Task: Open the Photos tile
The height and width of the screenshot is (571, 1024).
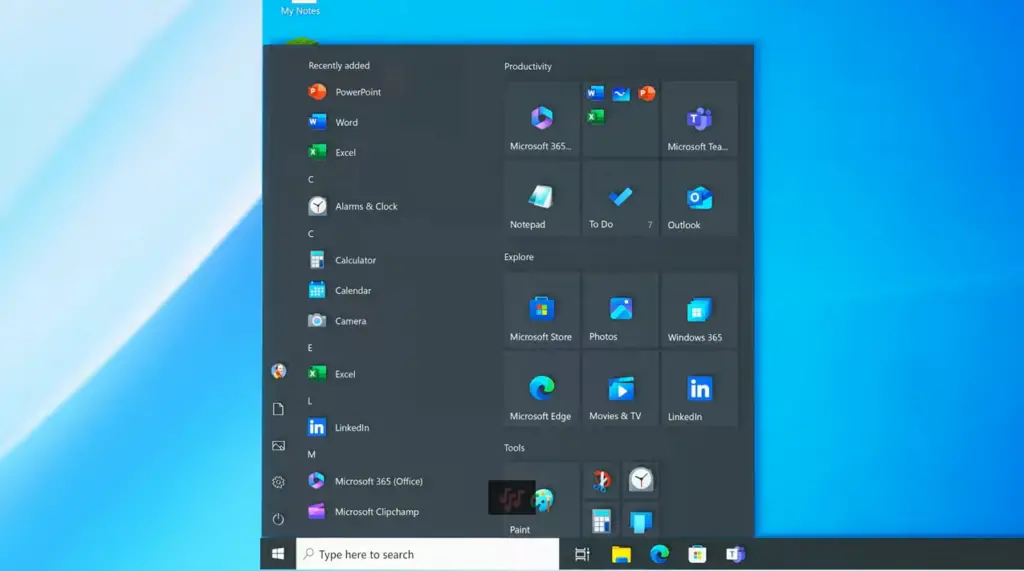Action: [620, 310]
